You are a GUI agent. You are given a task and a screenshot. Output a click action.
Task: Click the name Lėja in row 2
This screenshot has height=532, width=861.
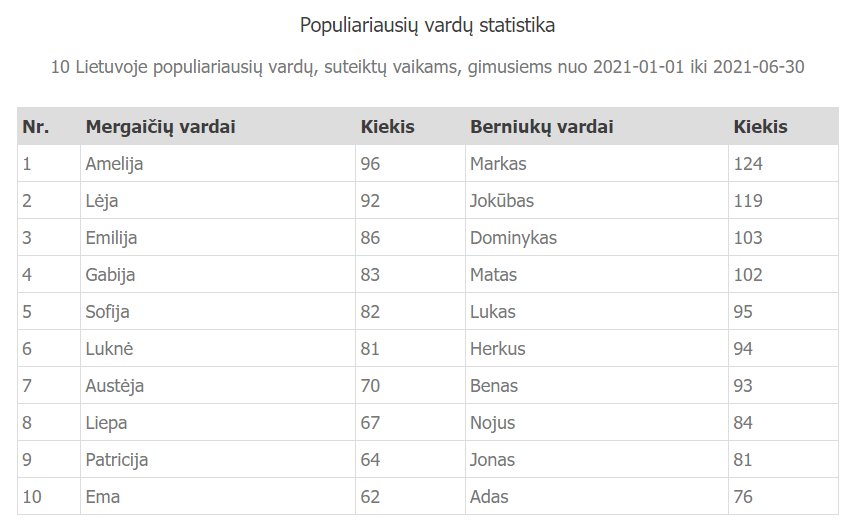point(102,201)
